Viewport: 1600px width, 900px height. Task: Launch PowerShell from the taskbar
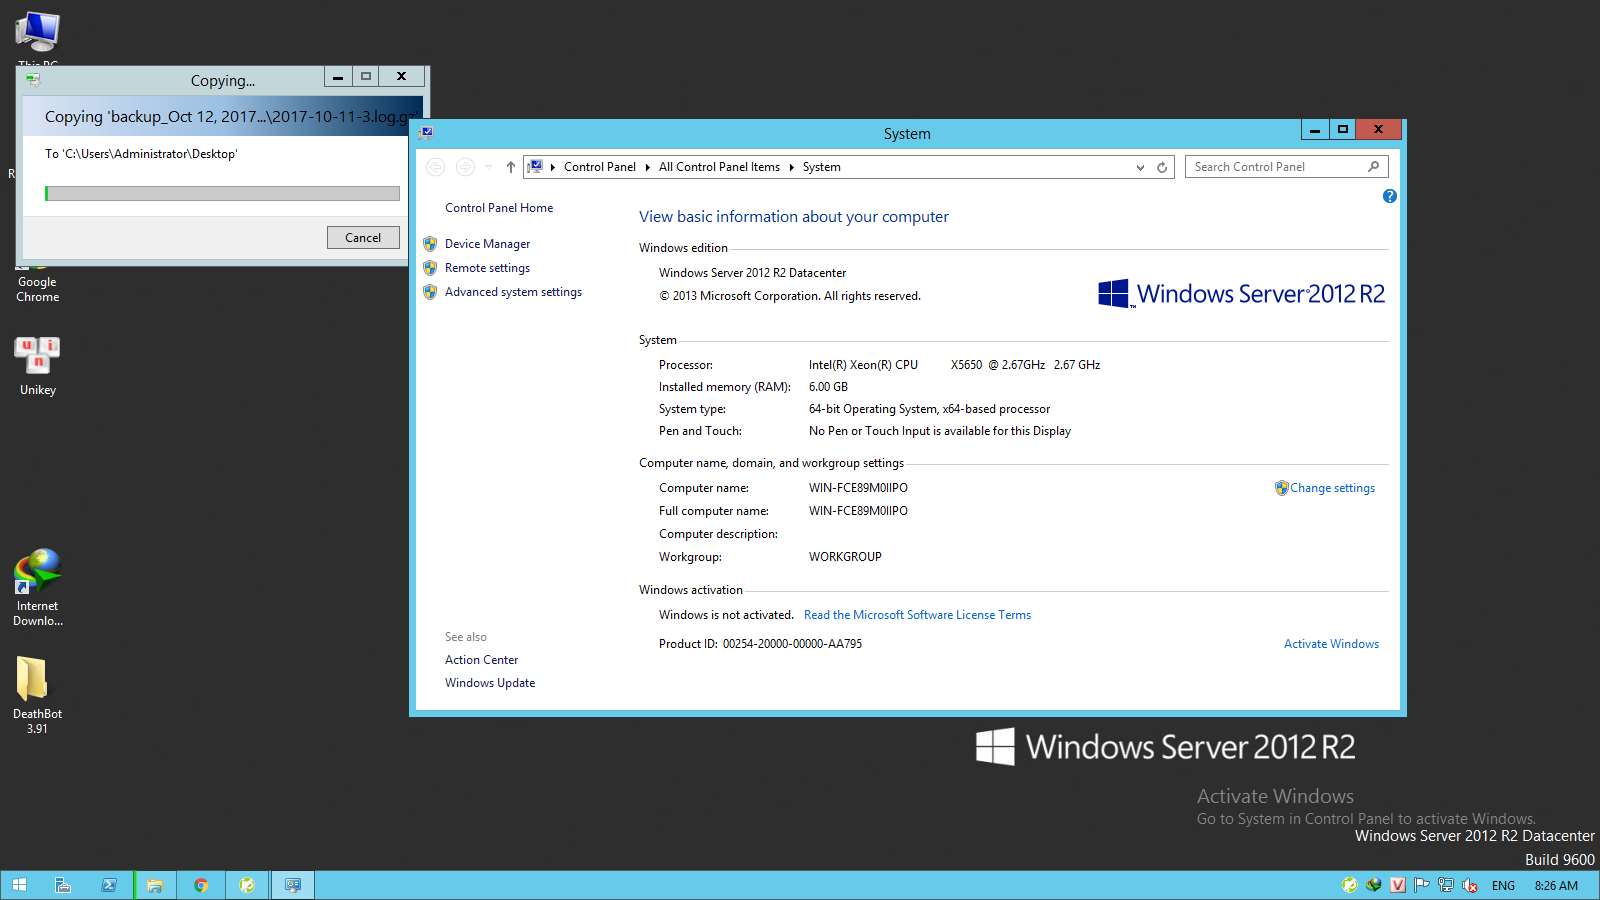(x=109, y=885)
